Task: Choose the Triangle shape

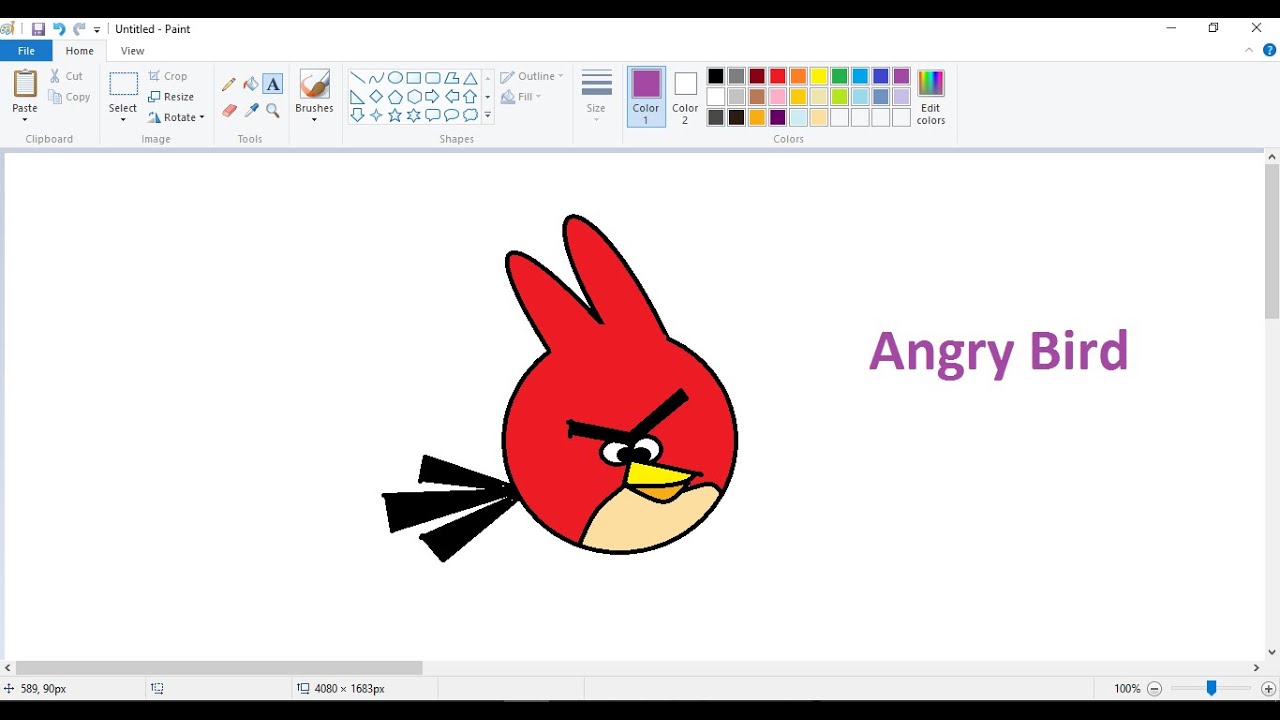Action: [471, 78]
